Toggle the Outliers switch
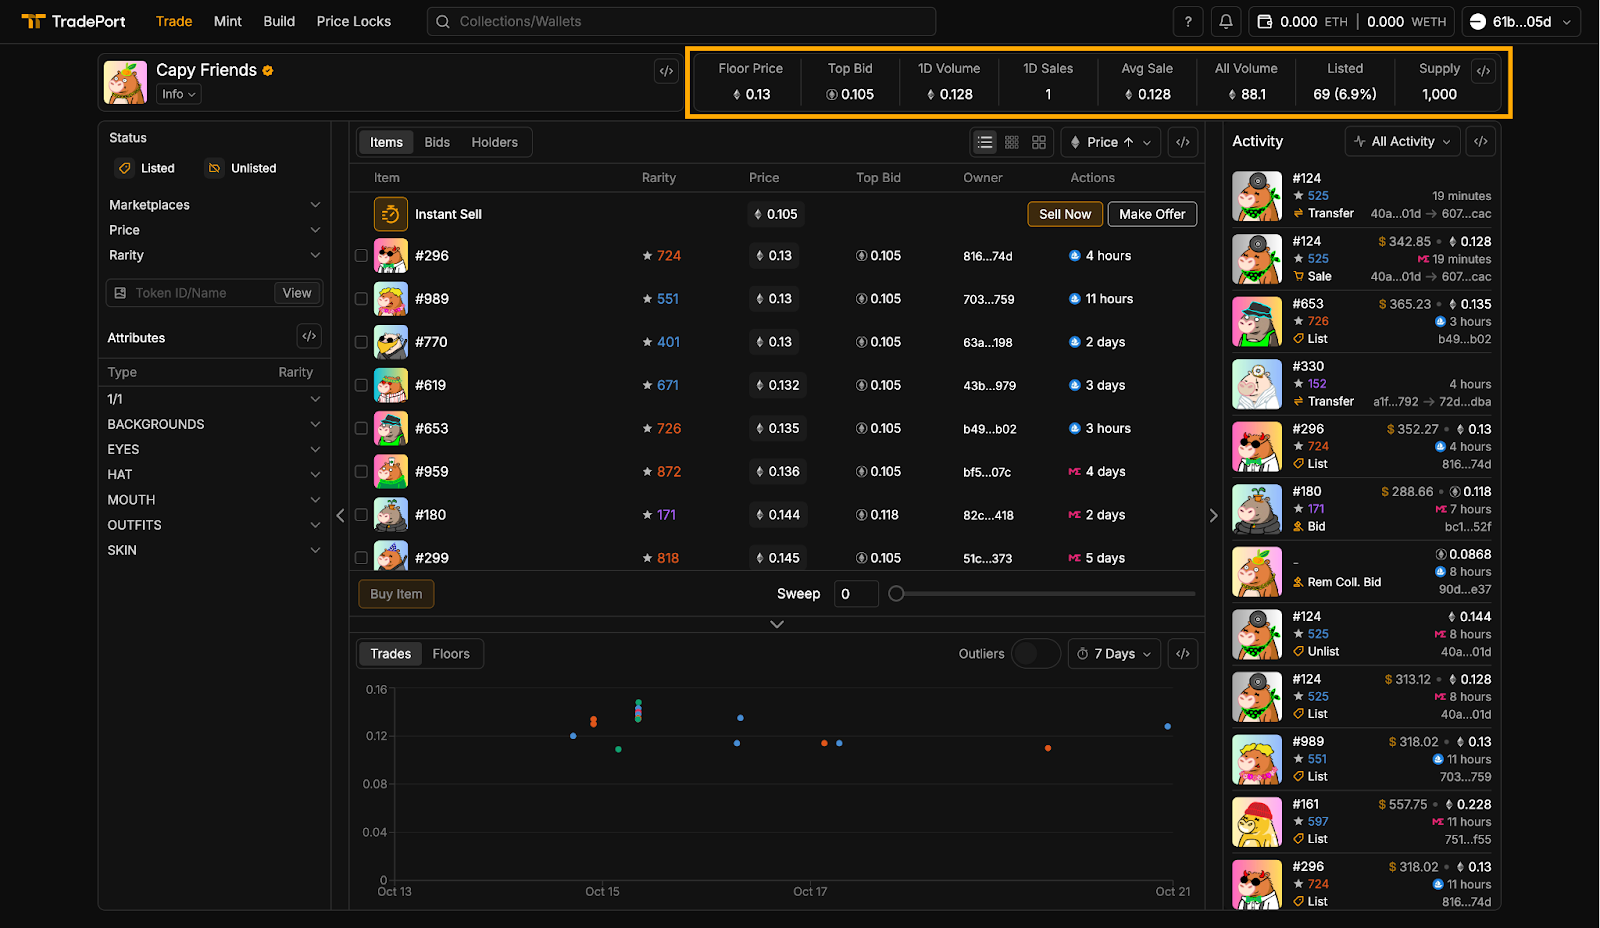 pyautogui.click(x=1036, y=654)
